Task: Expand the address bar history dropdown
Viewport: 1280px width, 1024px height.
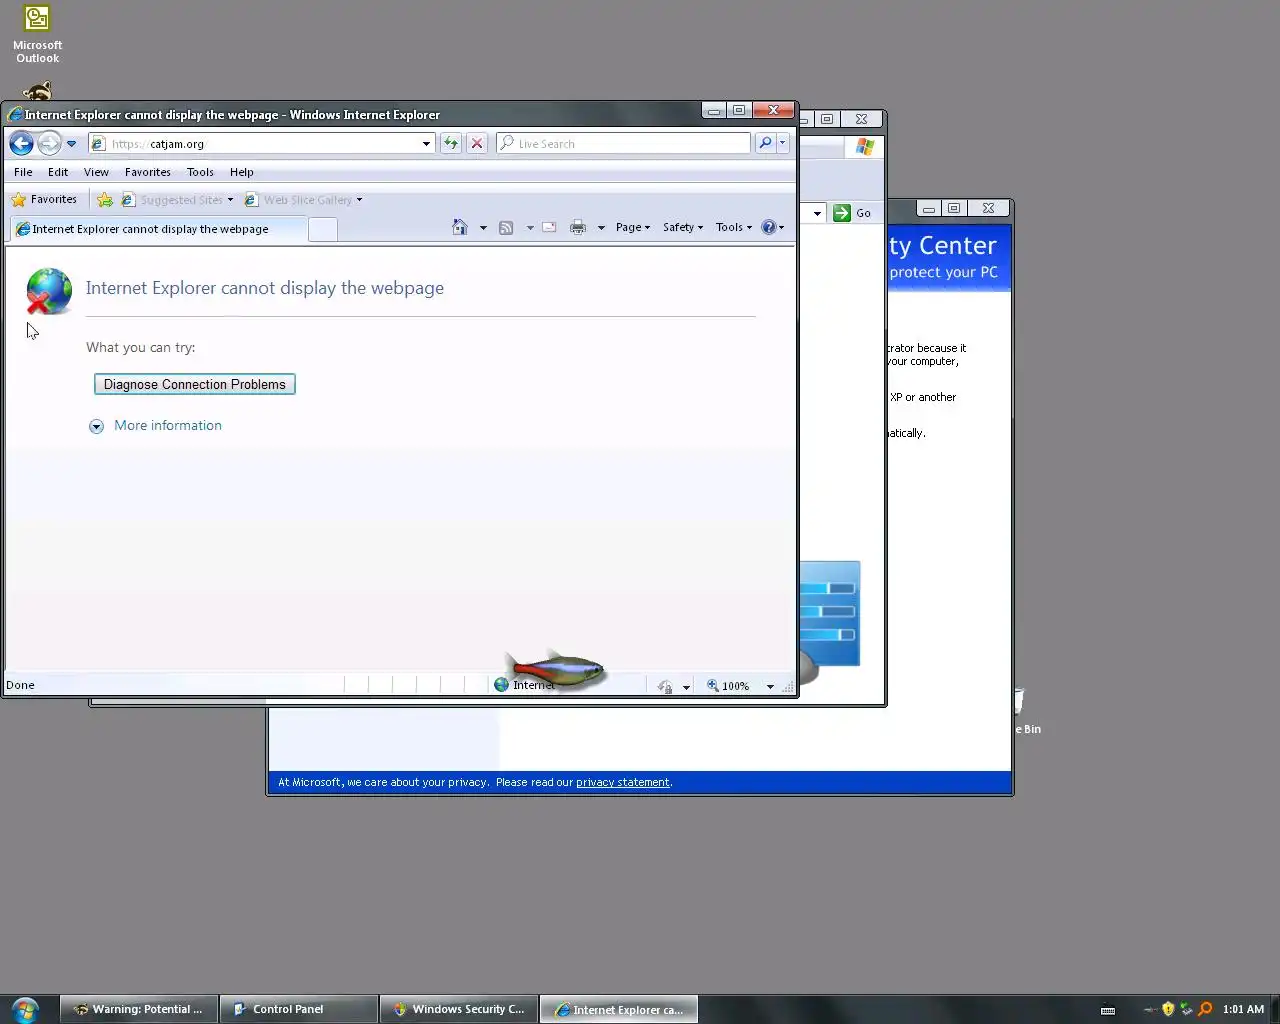Action: (x=426, y=144)
